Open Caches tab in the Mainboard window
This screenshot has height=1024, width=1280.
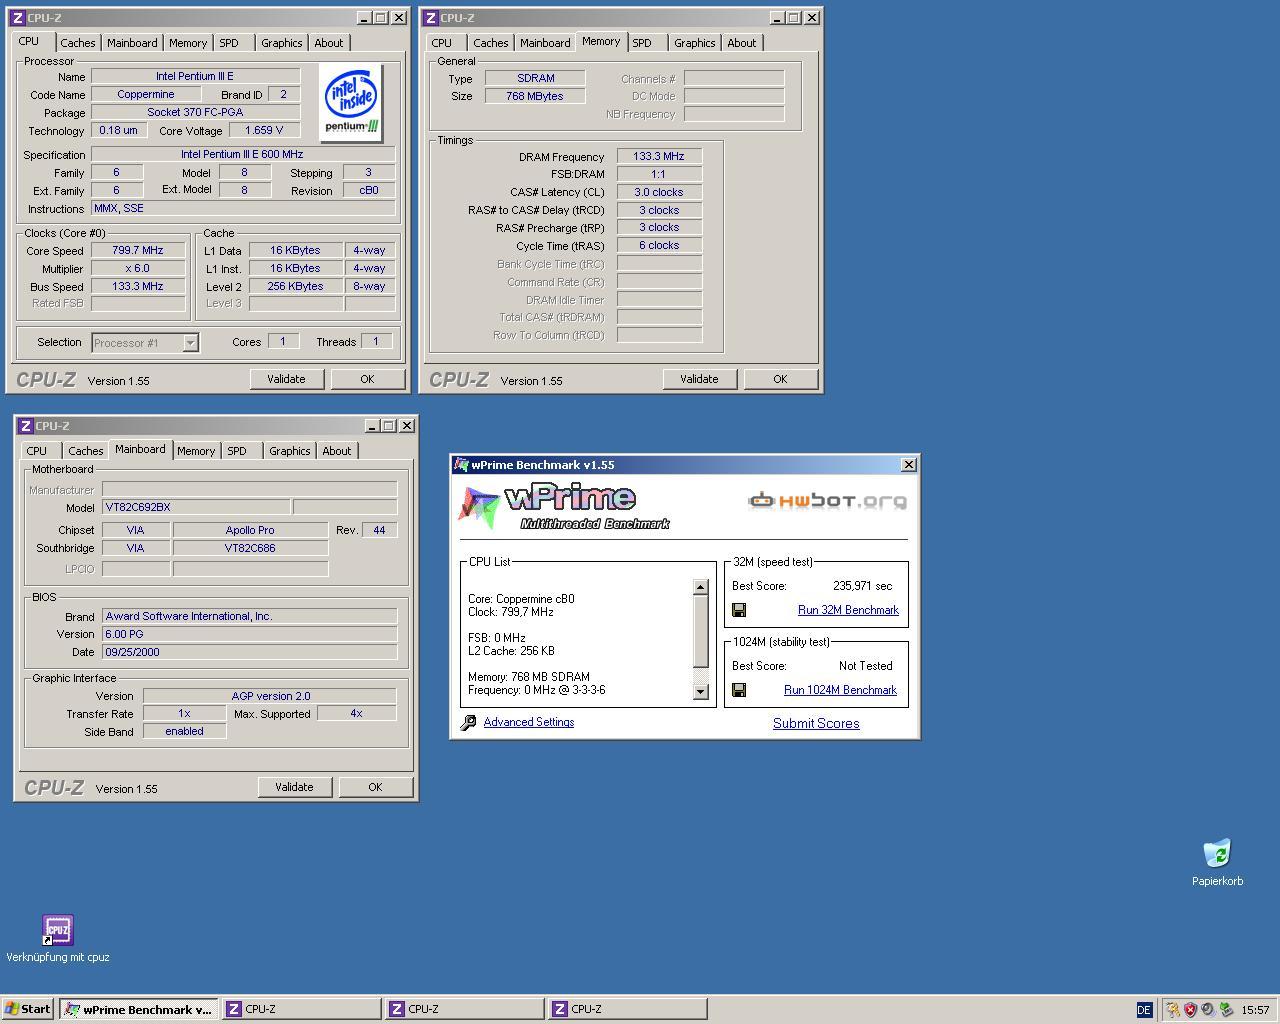click(x=85, y=451)
